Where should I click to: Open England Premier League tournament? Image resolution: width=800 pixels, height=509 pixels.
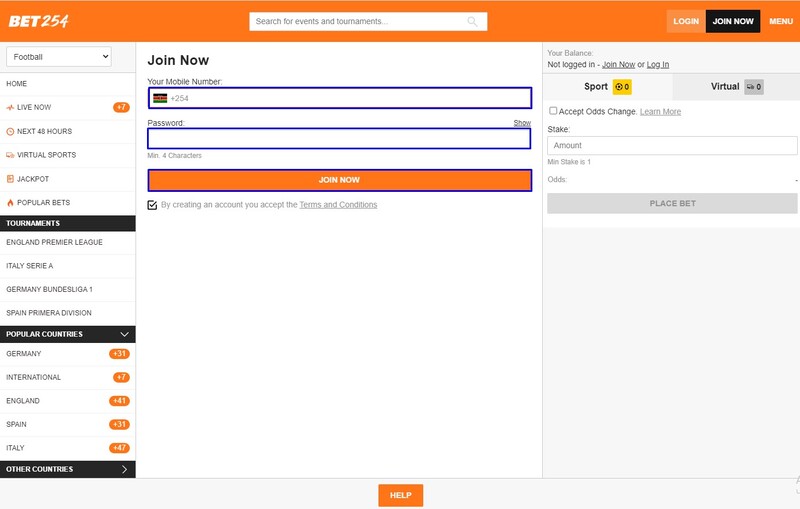[x=67, y=242]
